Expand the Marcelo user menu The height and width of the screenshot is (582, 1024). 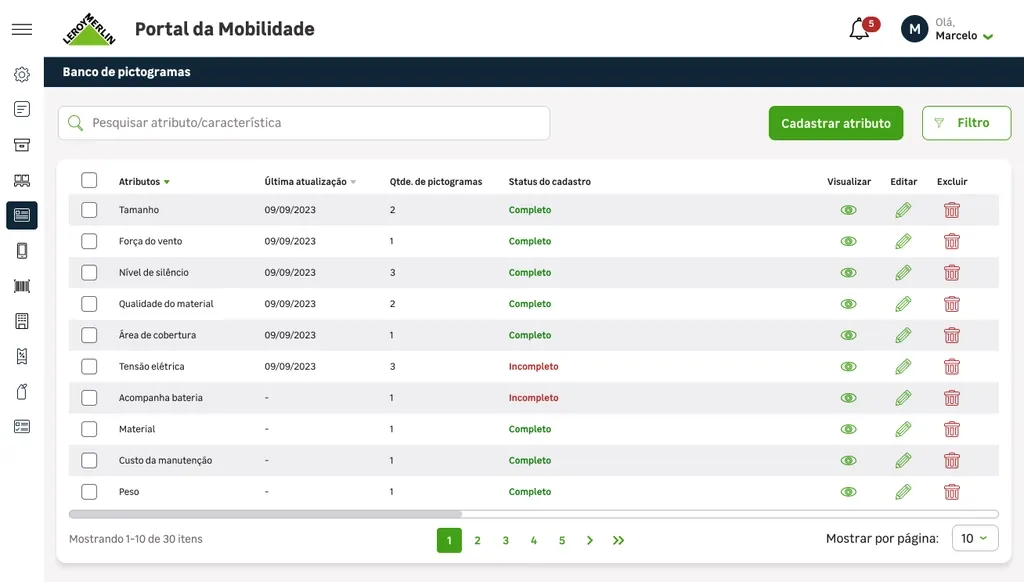click(x=988, y=37)
